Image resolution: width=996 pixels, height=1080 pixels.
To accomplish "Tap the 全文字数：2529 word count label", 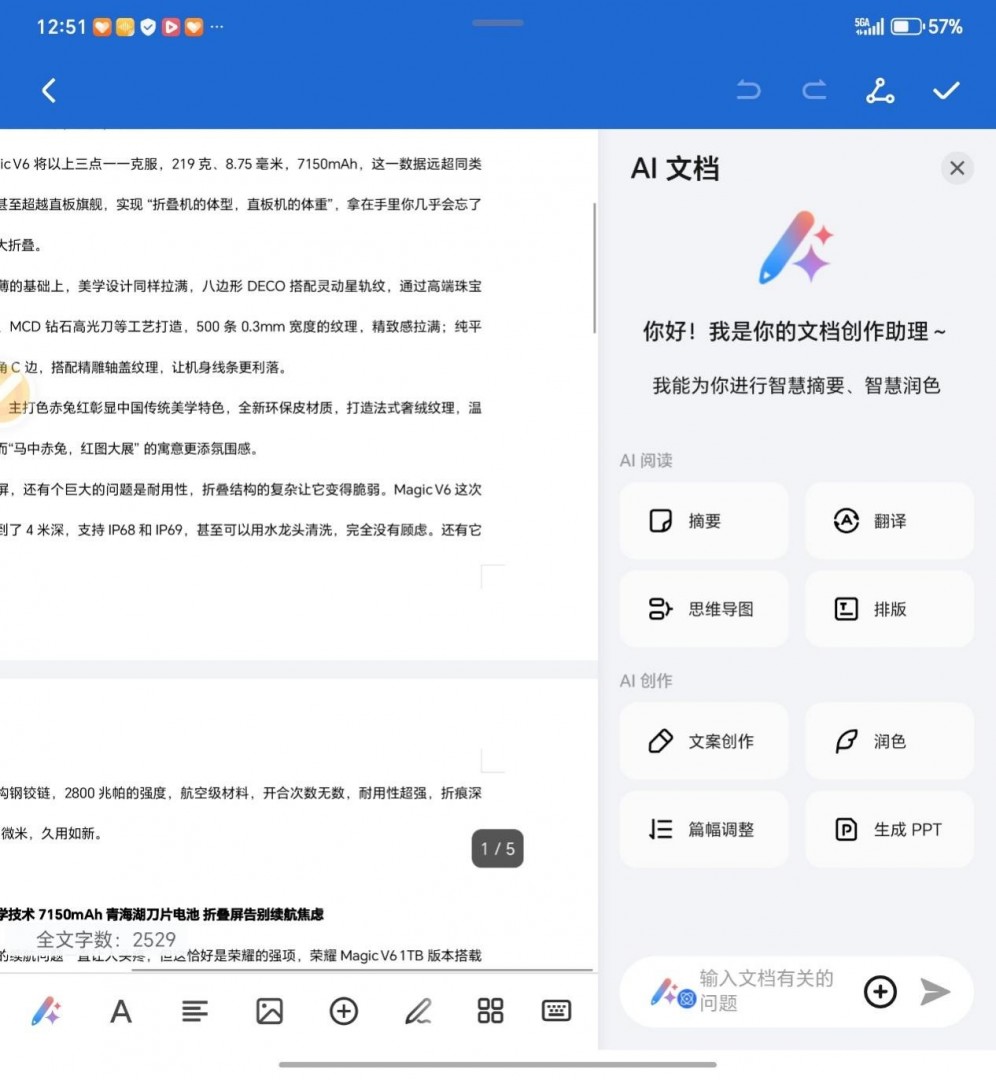I will click(x=105, y=939).
